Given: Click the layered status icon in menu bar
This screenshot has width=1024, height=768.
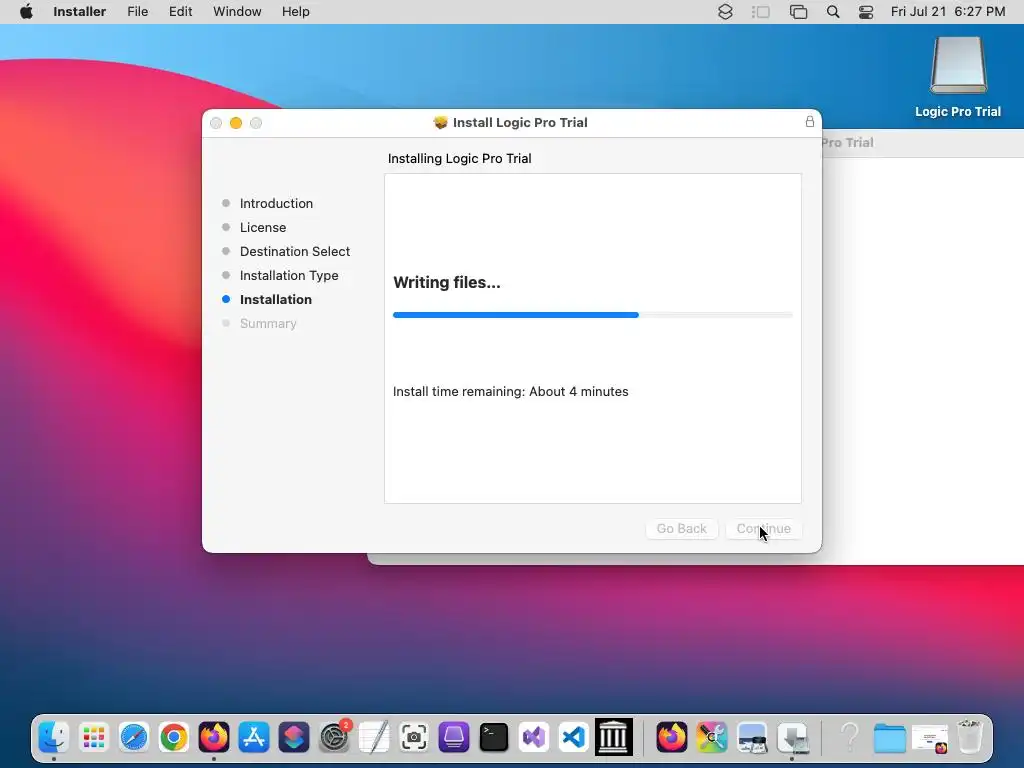Looking at the screenshot, I should point(726,12).
